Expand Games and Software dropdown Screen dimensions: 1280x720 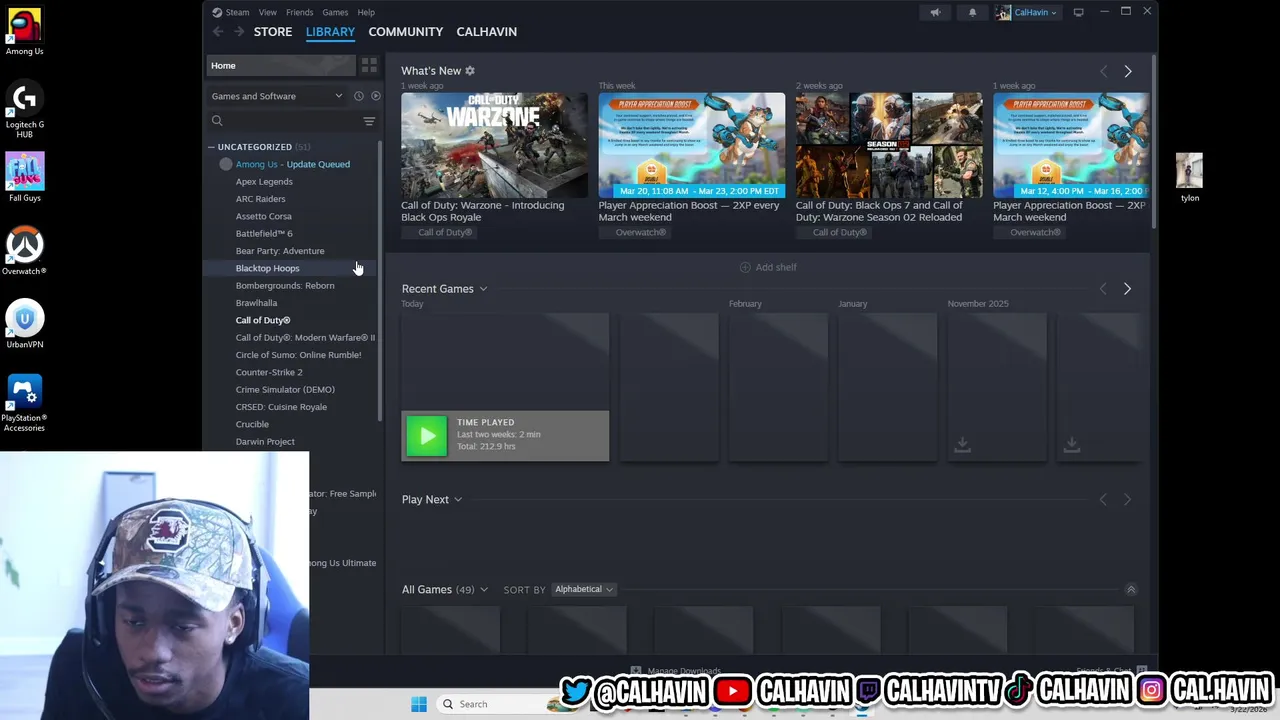pyautogui.click(x=276, y=96)
